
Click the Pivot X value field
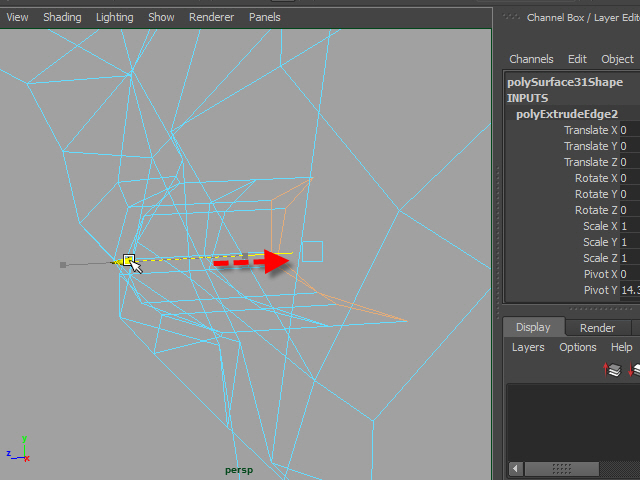coord(630,274)
